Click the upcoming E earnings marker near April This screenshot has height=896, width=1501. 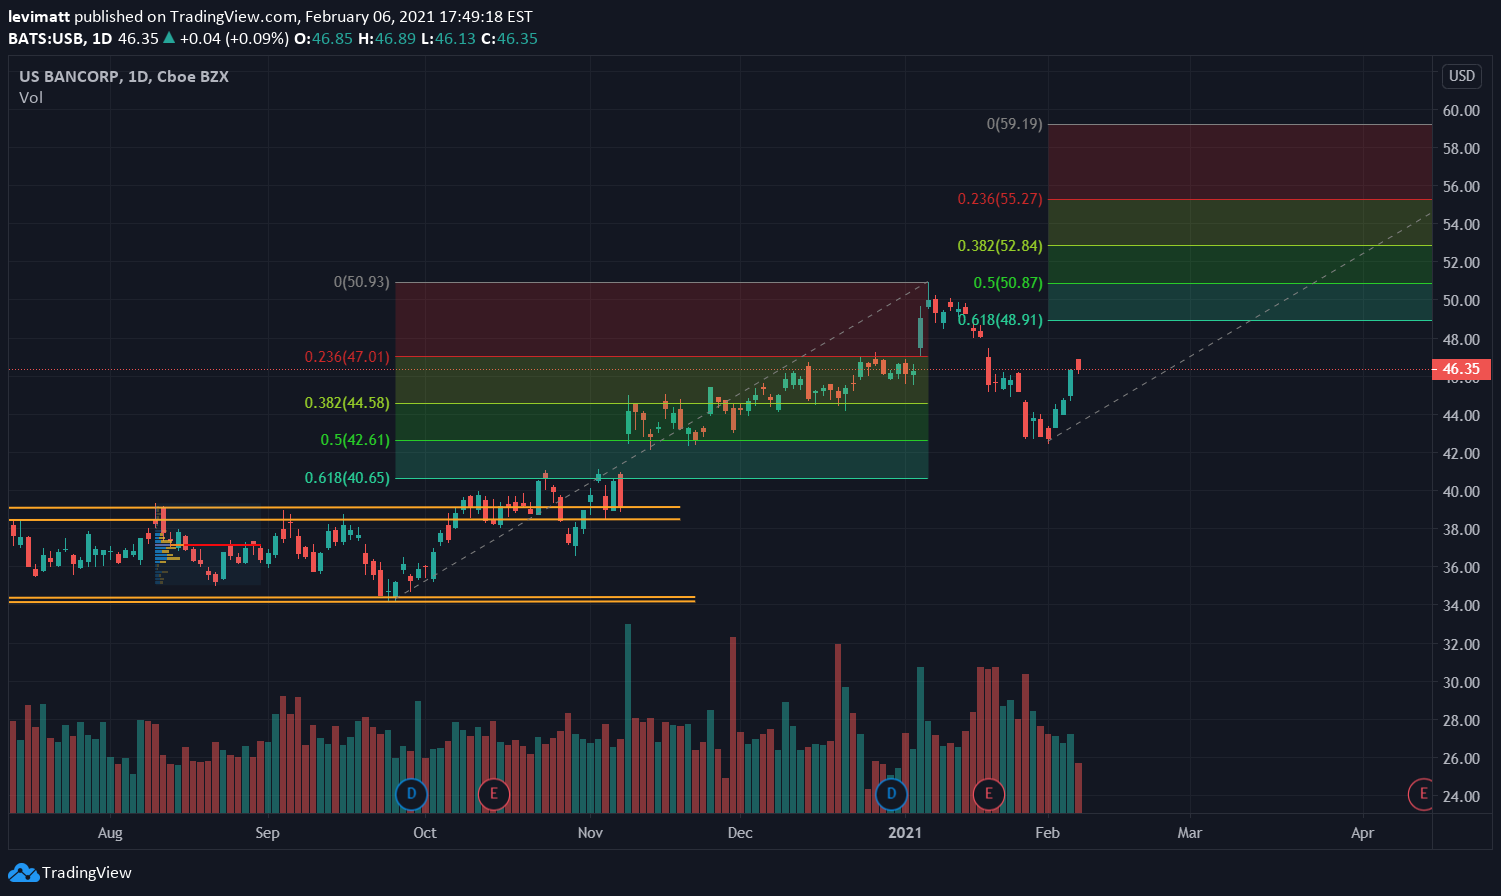[x=1421, y=795]
